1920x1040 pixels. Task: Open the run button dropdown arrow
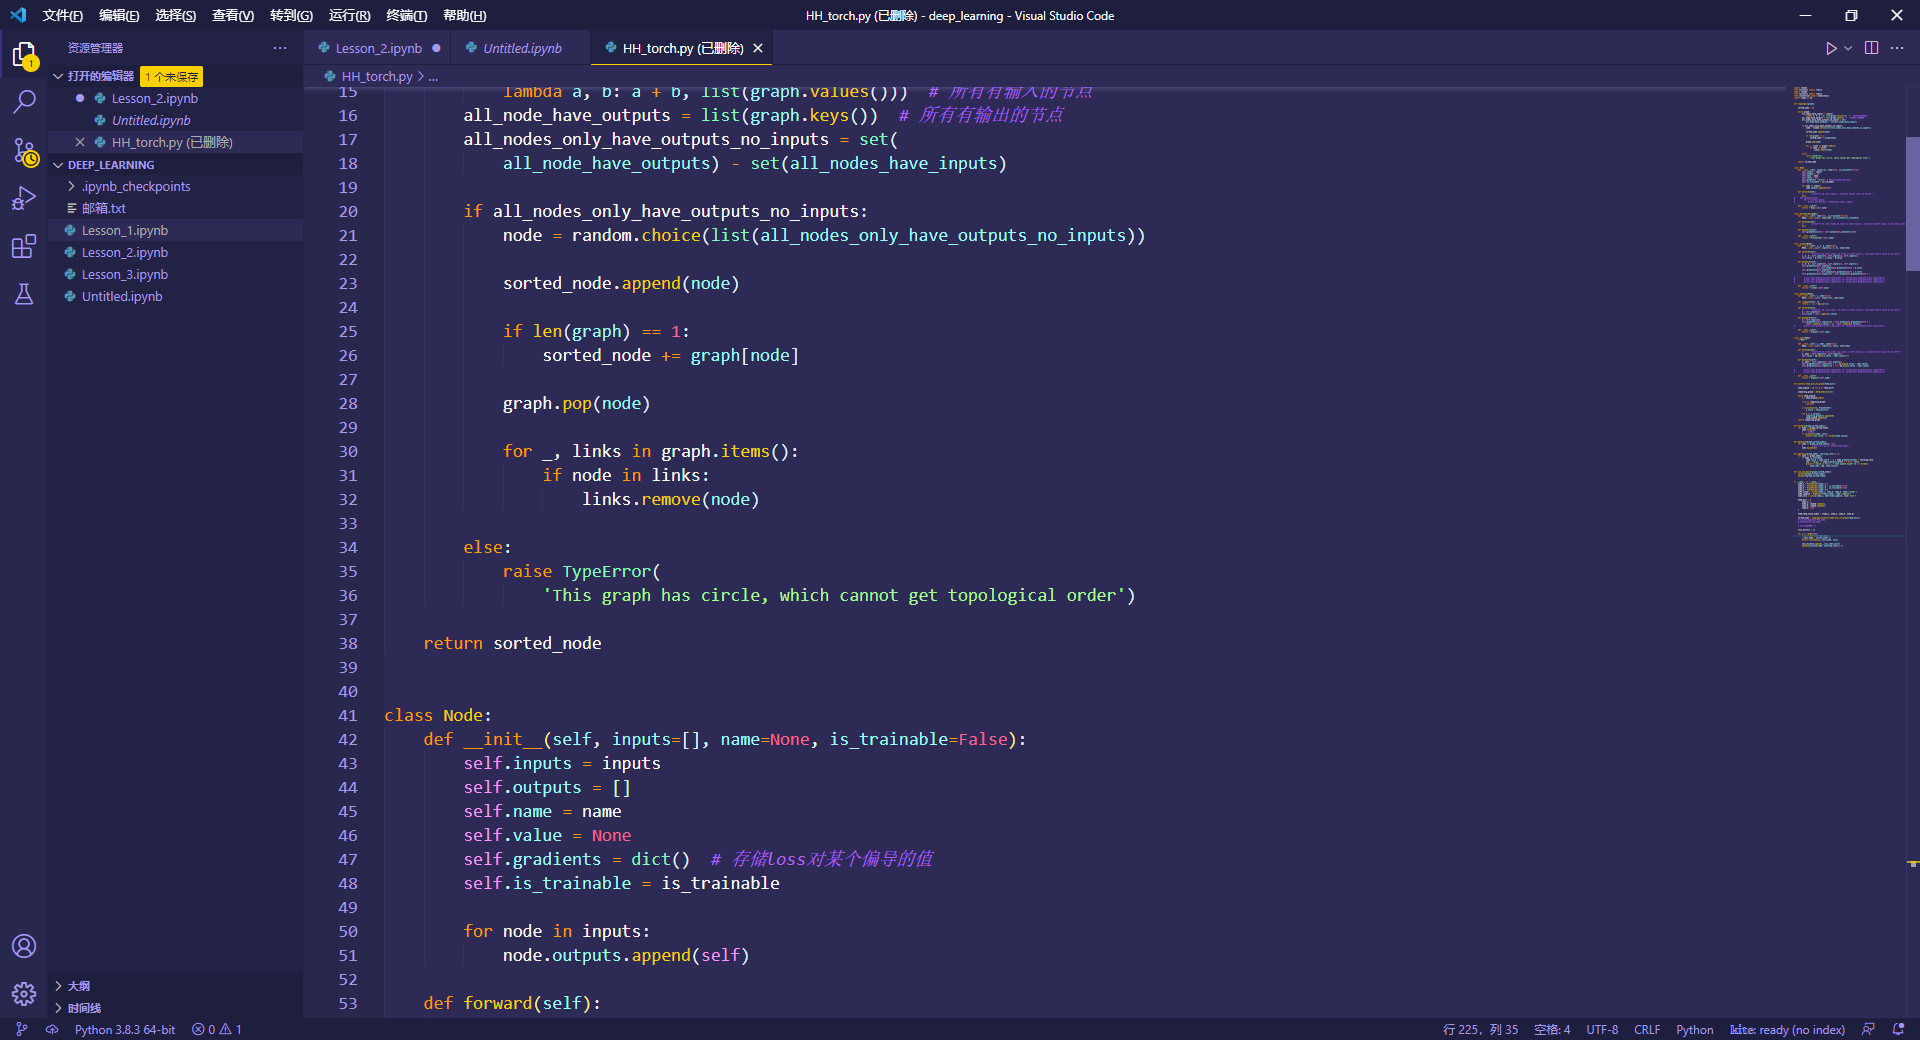(x=1848, y=48)
